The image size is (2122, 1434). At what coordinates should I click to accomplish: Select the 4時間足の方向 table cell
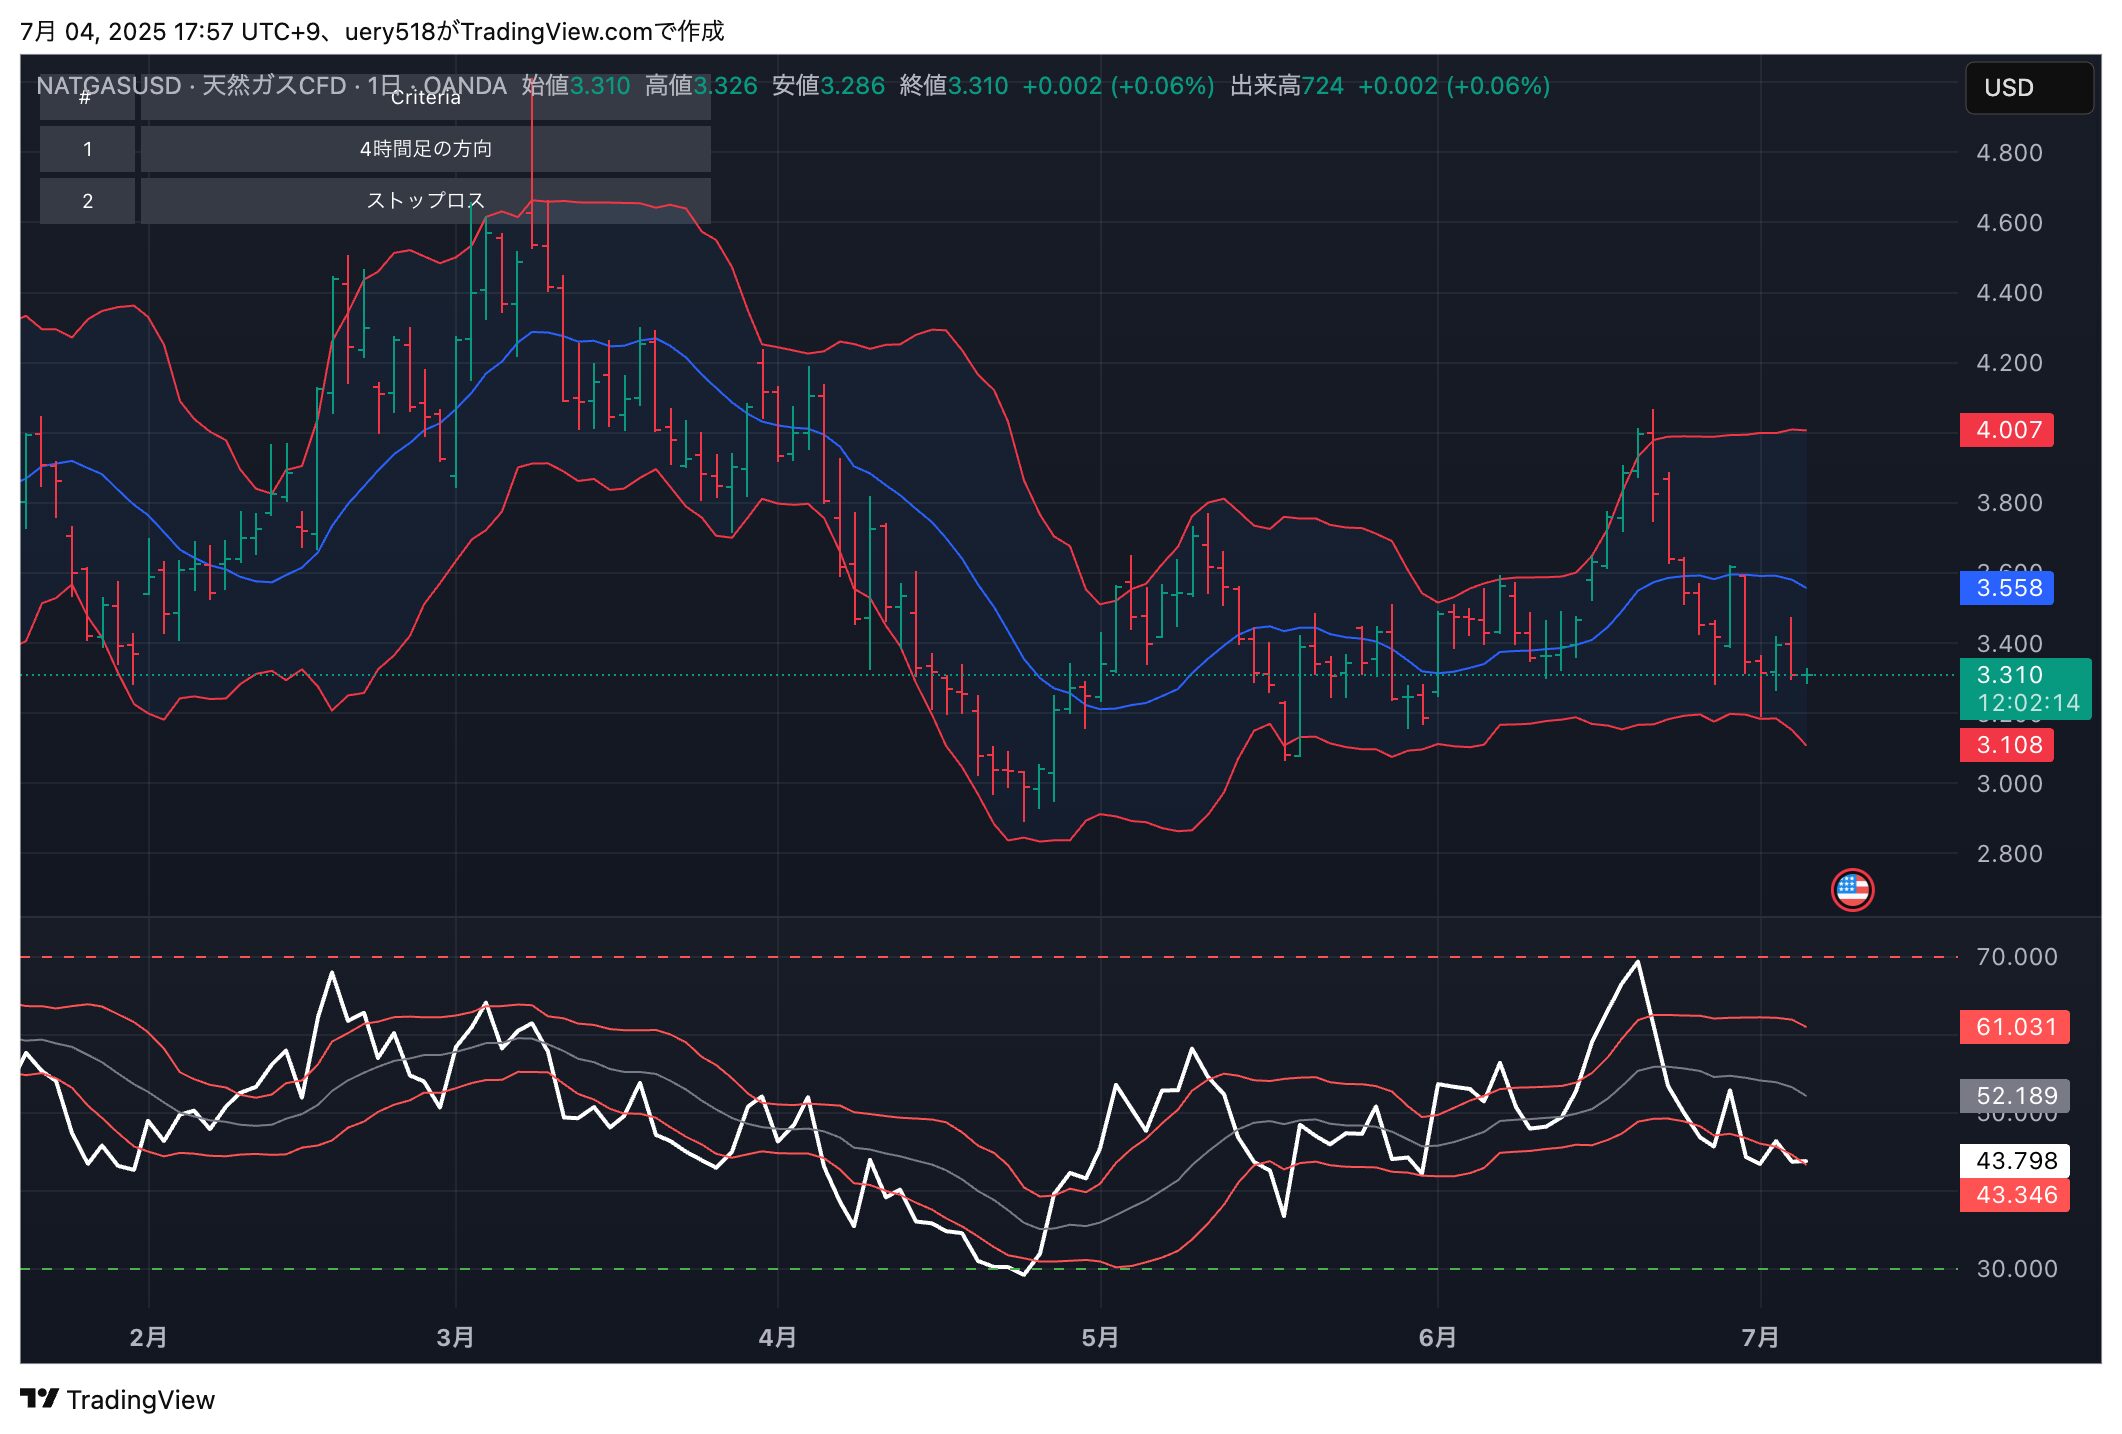click(425, 149)
